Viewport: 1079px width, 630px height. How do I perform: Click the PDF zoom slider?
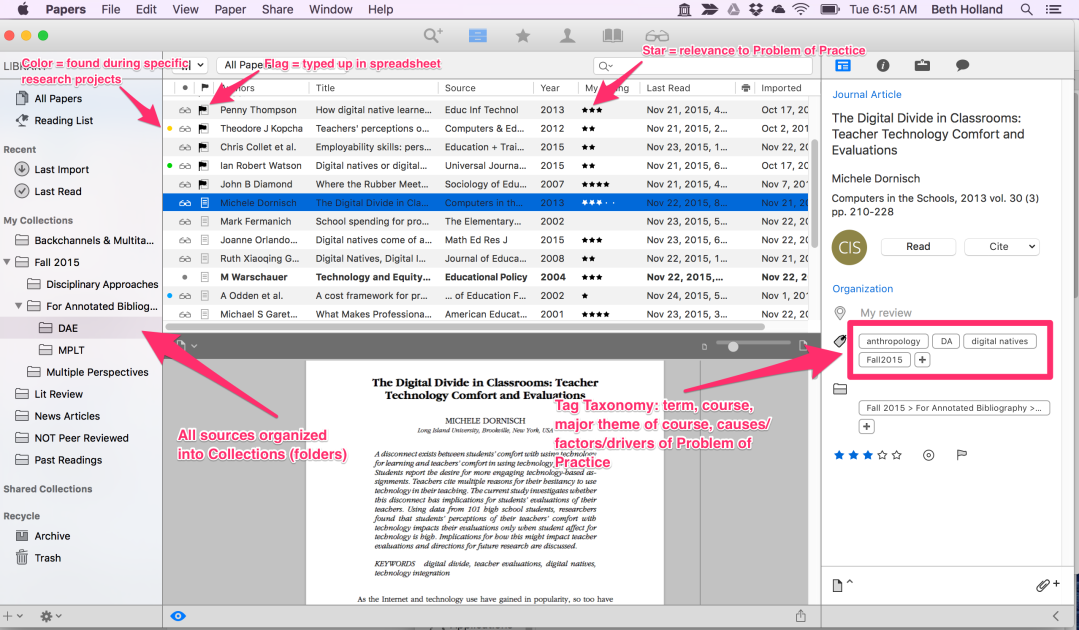pyautogui.click(x=733, y=346)
